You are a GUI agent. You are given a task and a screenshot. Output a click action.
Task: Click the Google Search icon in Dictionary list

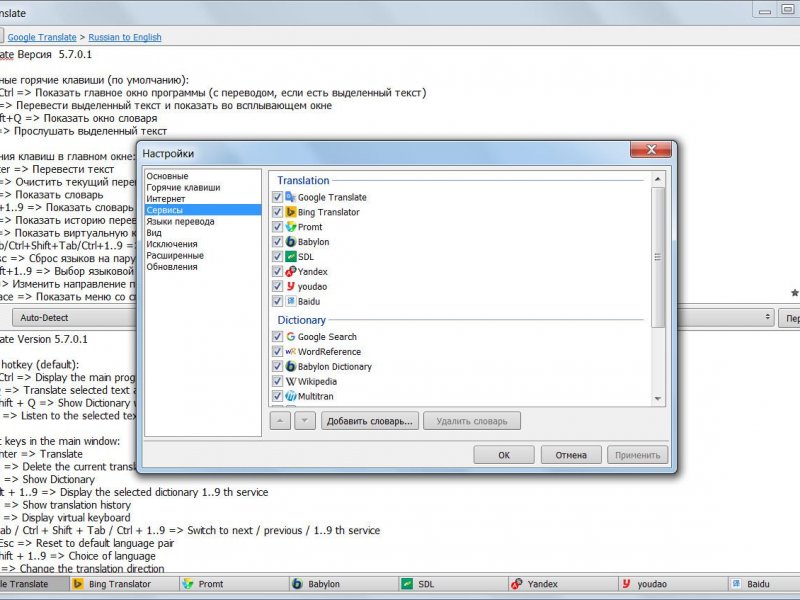291,336
